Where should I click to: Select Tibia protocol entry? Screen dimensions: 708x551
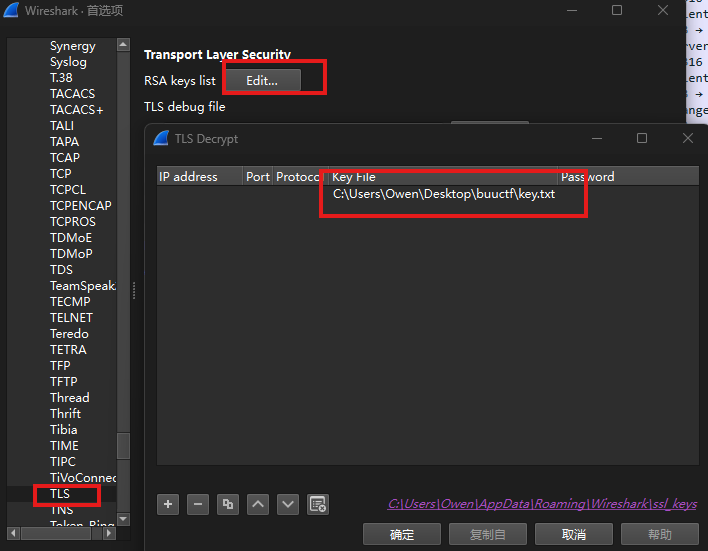64,430
